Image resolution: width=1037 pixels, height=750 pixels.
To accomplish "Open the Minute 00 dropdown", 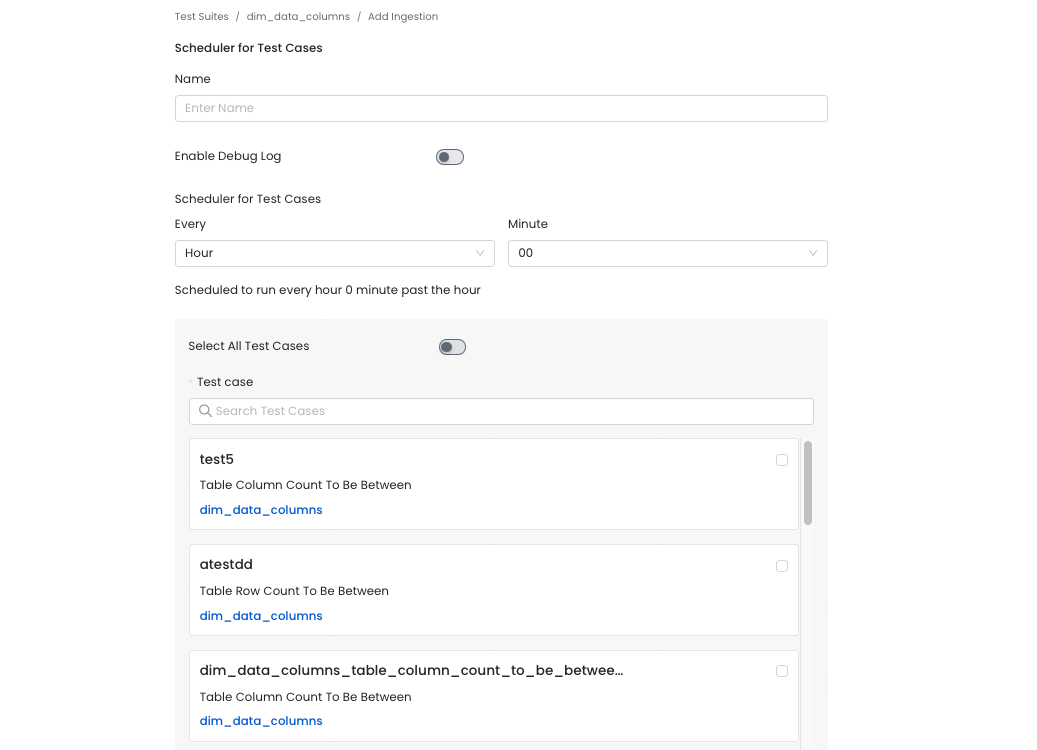I will tap(667, 253).
